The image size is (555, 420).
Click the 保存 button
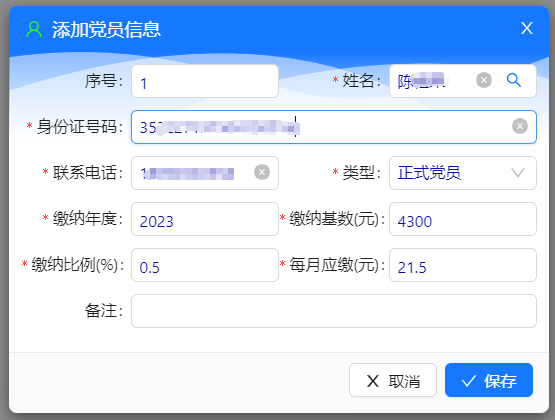(x=489, y=380)
